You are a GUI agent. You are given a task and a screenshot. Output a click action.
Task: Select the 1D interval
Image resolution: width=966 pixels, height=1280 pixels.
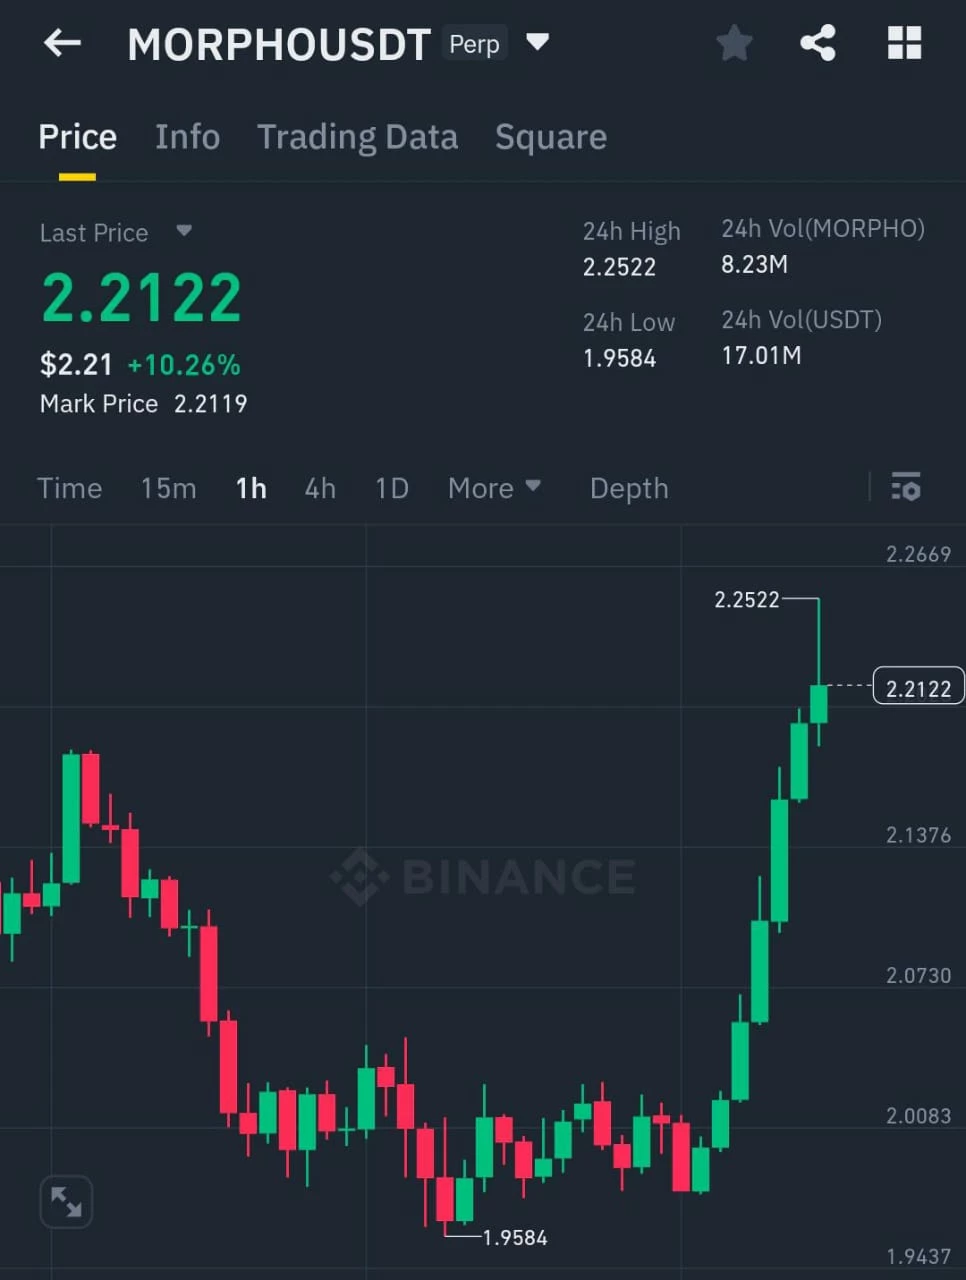[x=392, y=488]
